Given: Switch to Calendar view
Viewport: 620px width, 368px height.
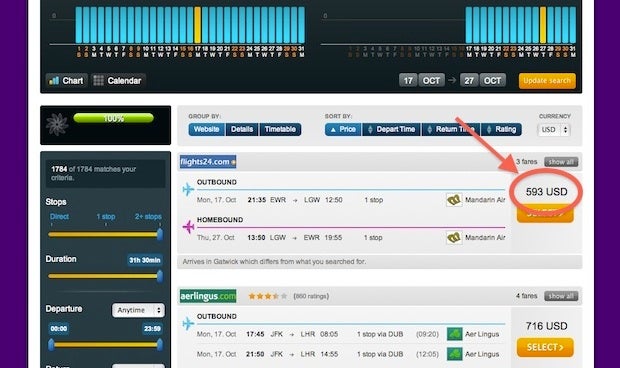Looking at the screenshot, I should 118,81.
